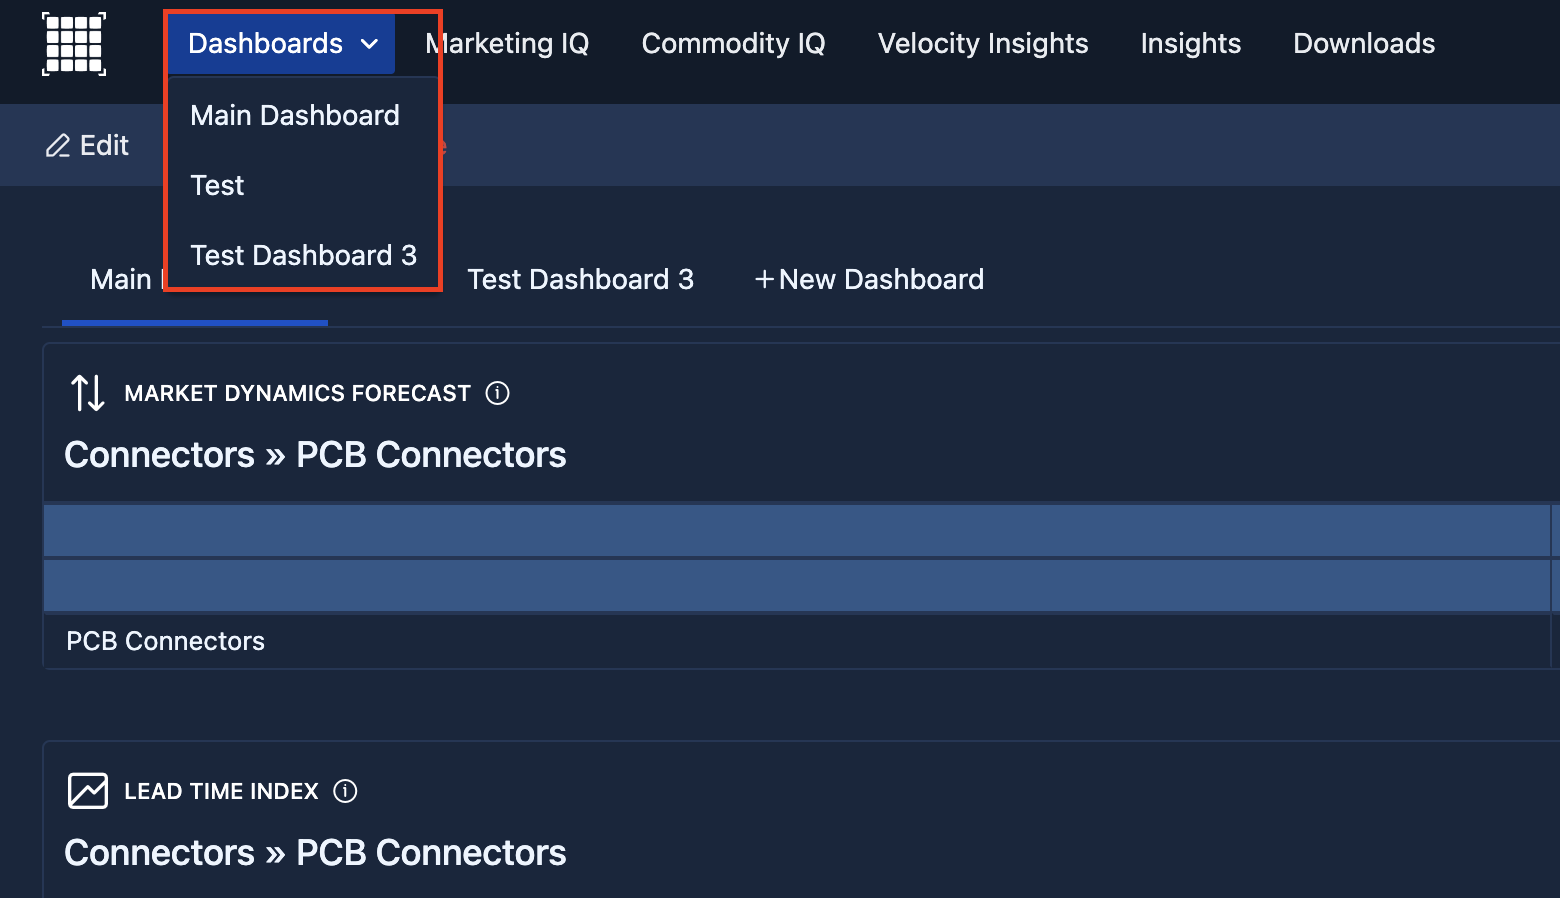The height and width of the screenshot is (898, 1560).
Task: Open the Marketing IQ nav item
Action: (x=507, y=43)
